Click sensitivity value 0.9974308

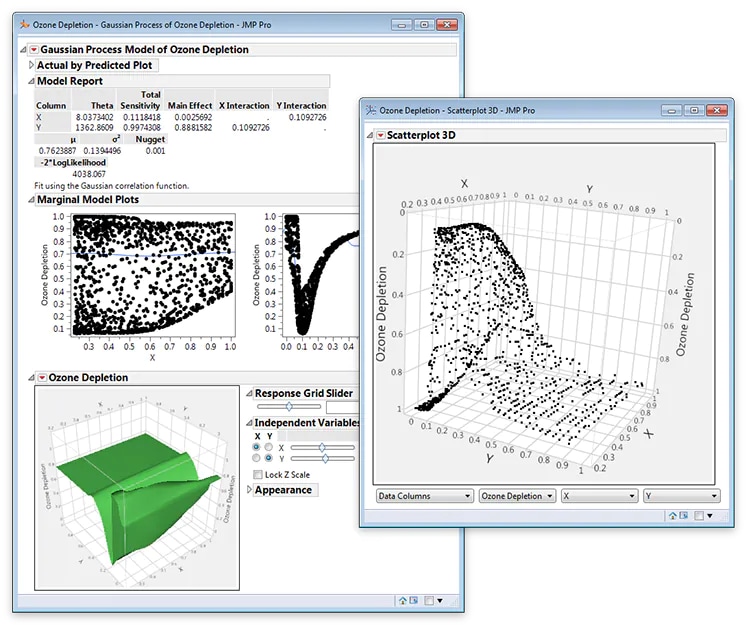click(x=141, y=128)
